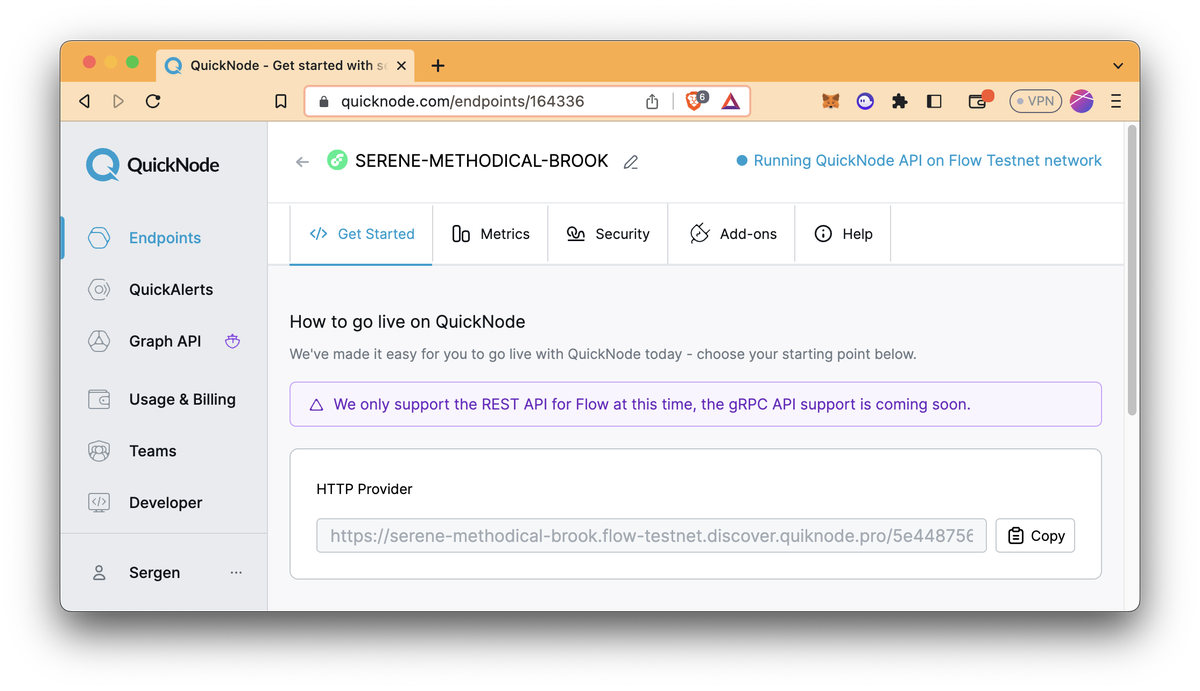Open the Security tab
Screen dimensions: 1200x691
pyautogui.click(x=608, y=234)
